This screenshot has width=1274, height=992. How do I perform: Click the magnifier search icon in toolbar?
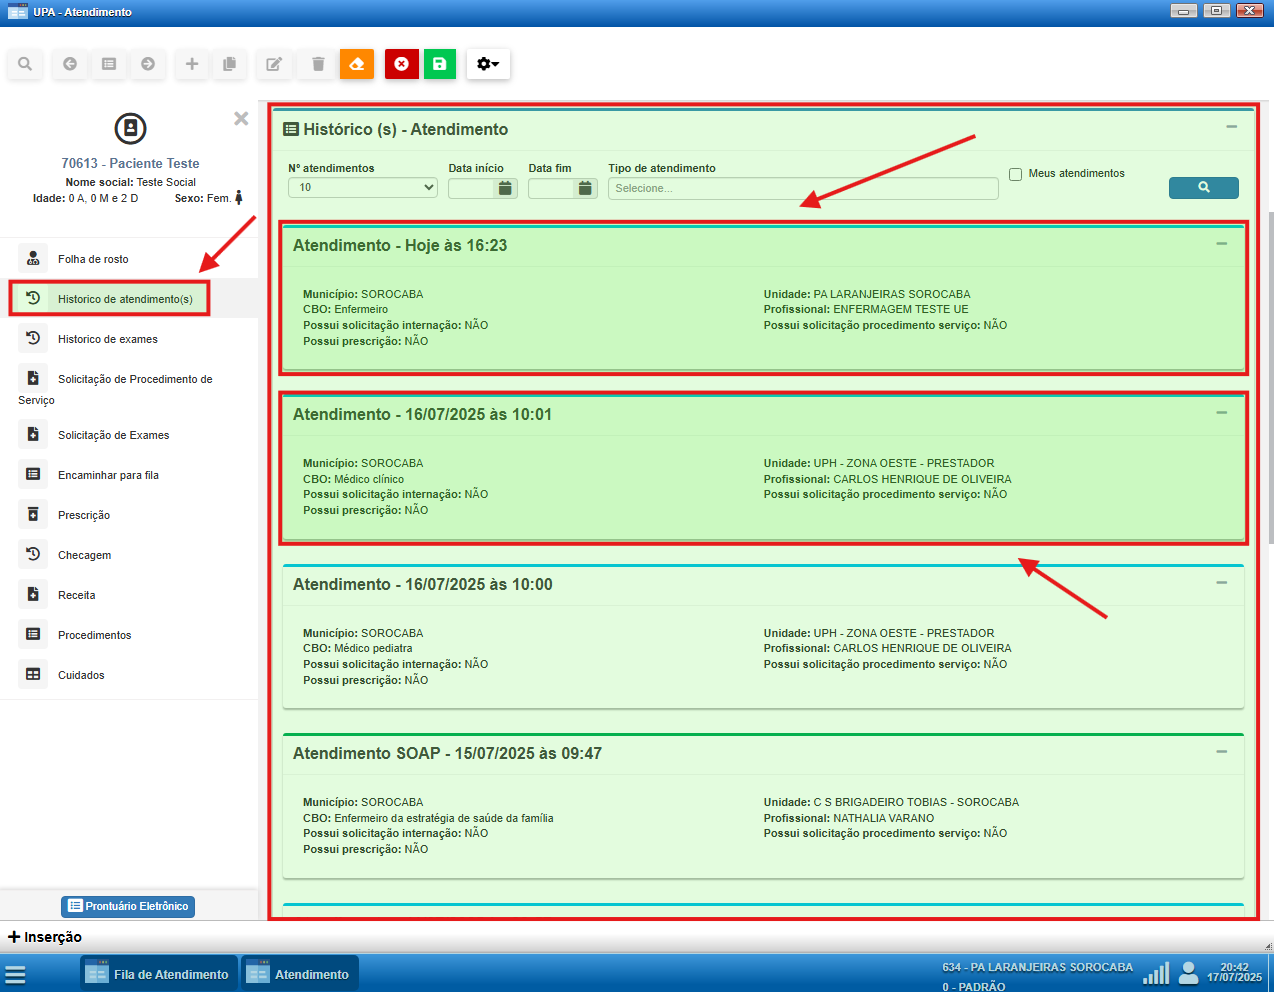pos(25,64)
